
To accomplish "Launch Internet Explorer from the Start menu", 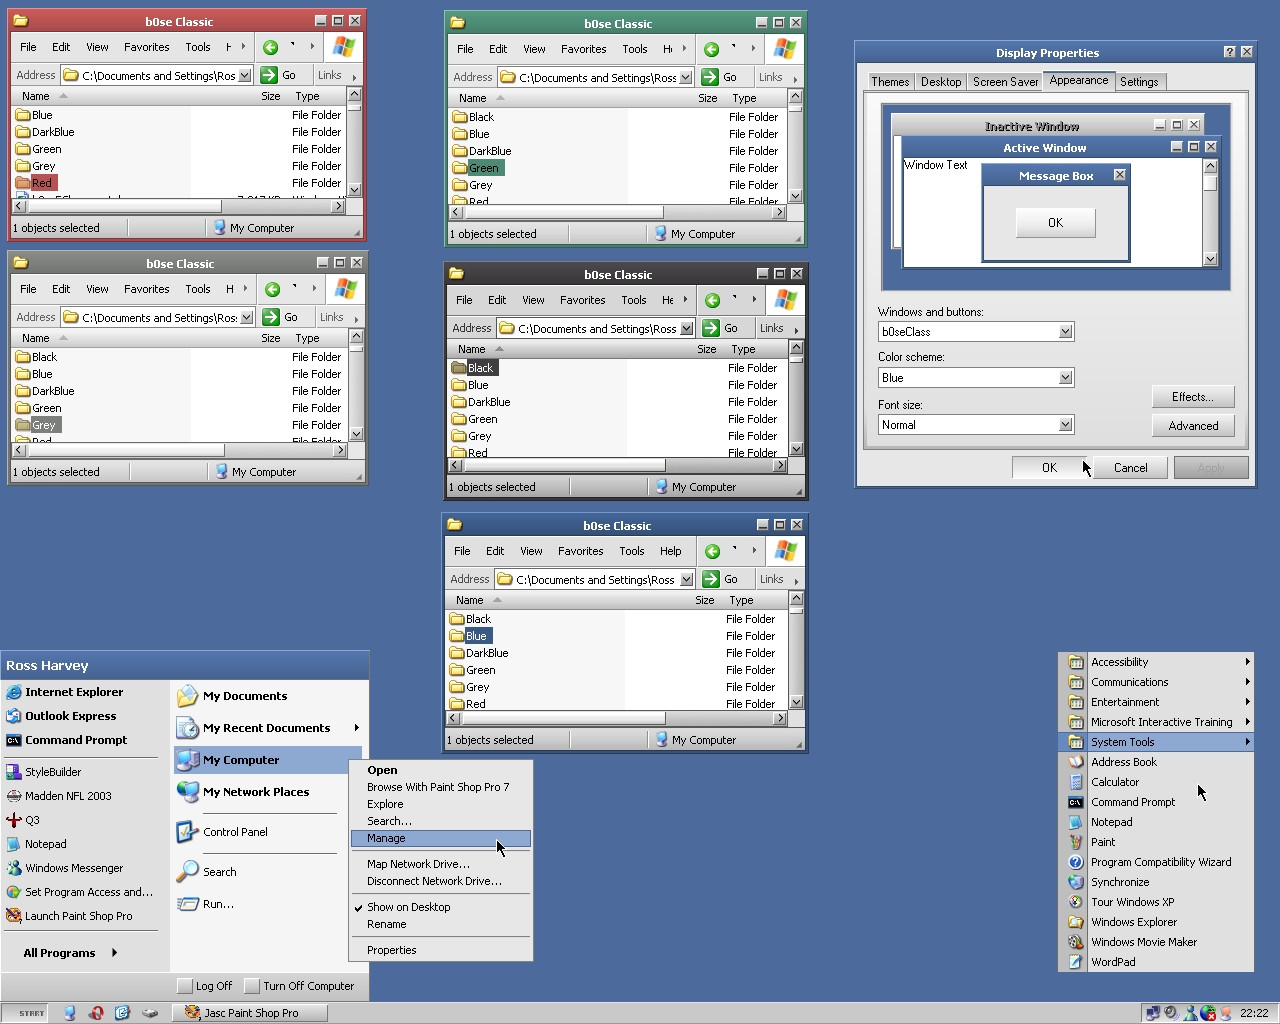I will (x=65, y=692).
